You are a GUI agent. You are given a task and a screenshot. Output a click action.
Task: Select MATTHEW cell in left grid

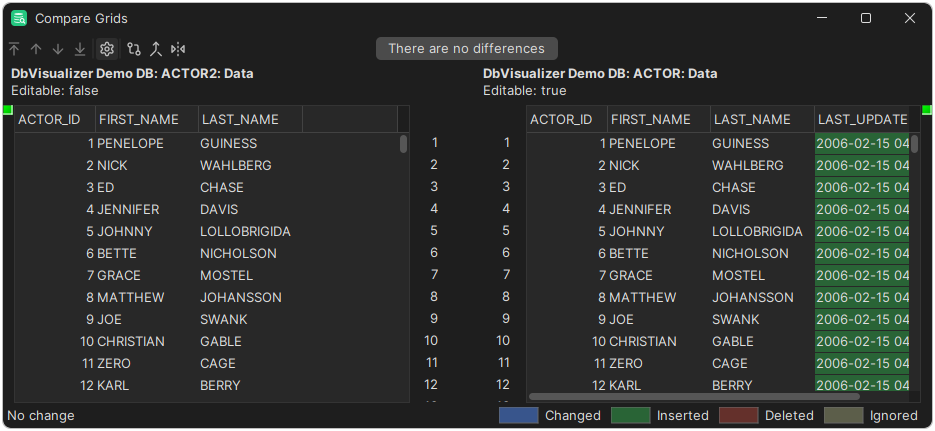[x=147, y=297]
